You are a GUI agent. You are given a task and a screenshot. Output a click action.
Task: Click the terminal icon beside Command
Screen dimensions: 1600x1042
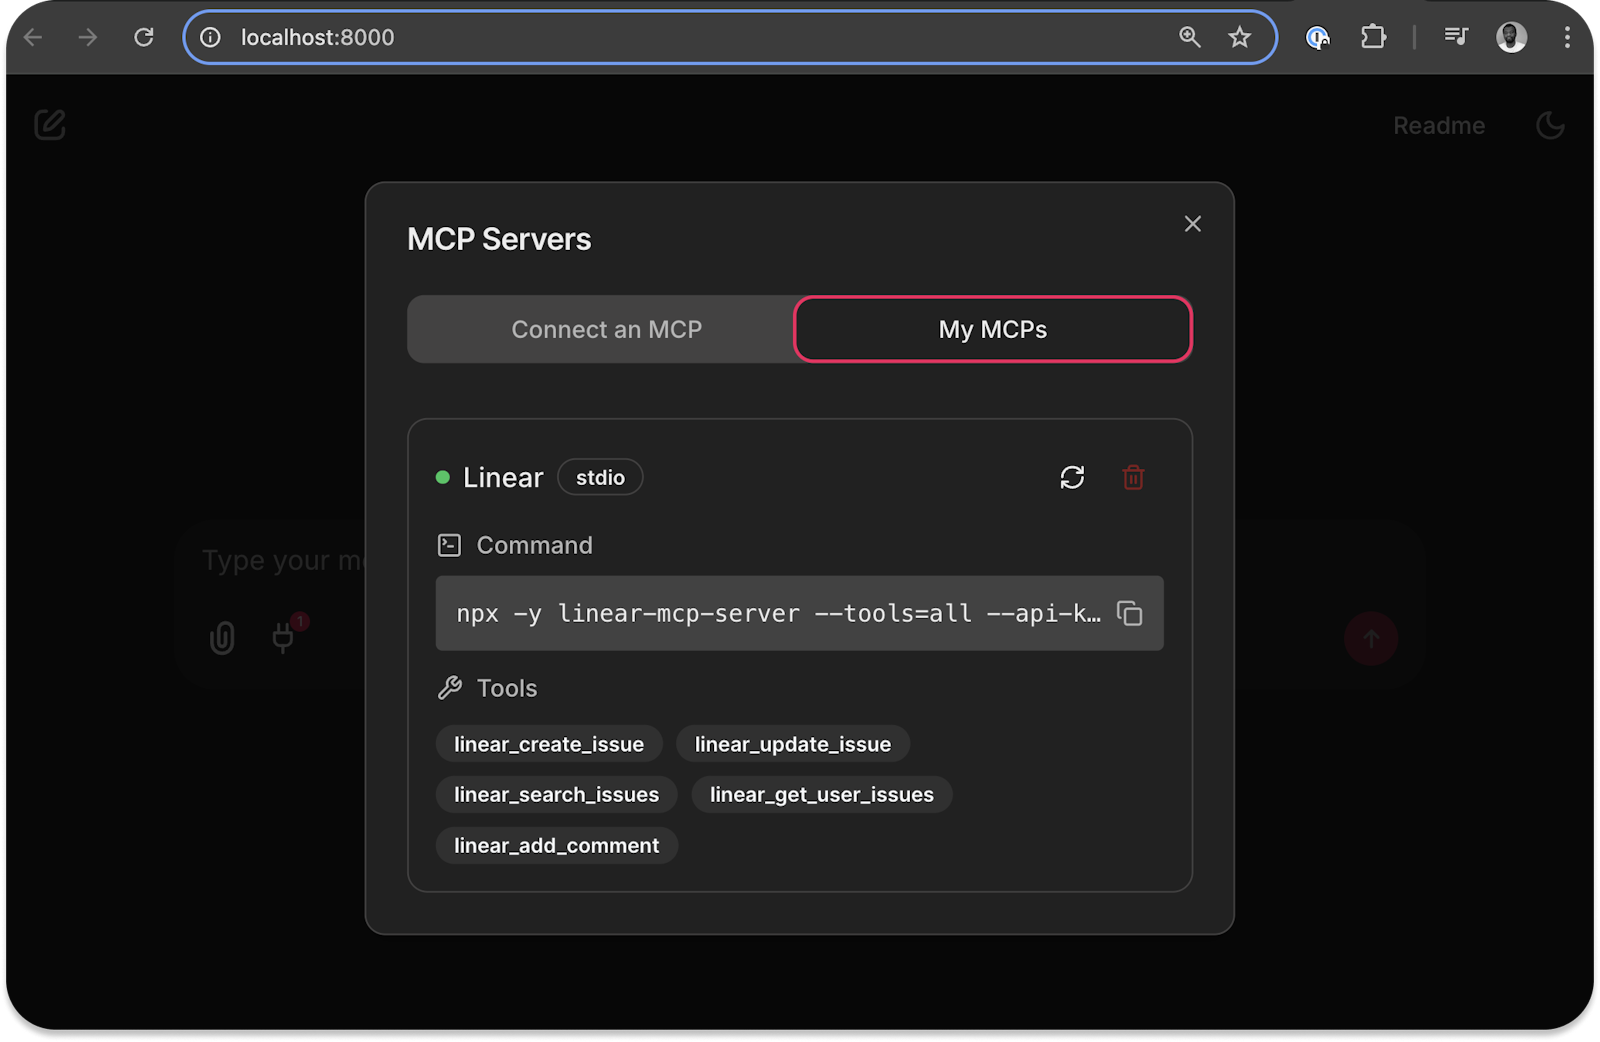point(450,545)
